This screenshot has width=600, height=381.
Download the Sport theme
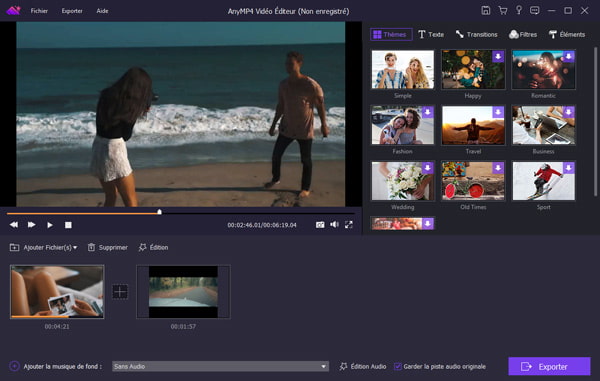tap(569, 168)
